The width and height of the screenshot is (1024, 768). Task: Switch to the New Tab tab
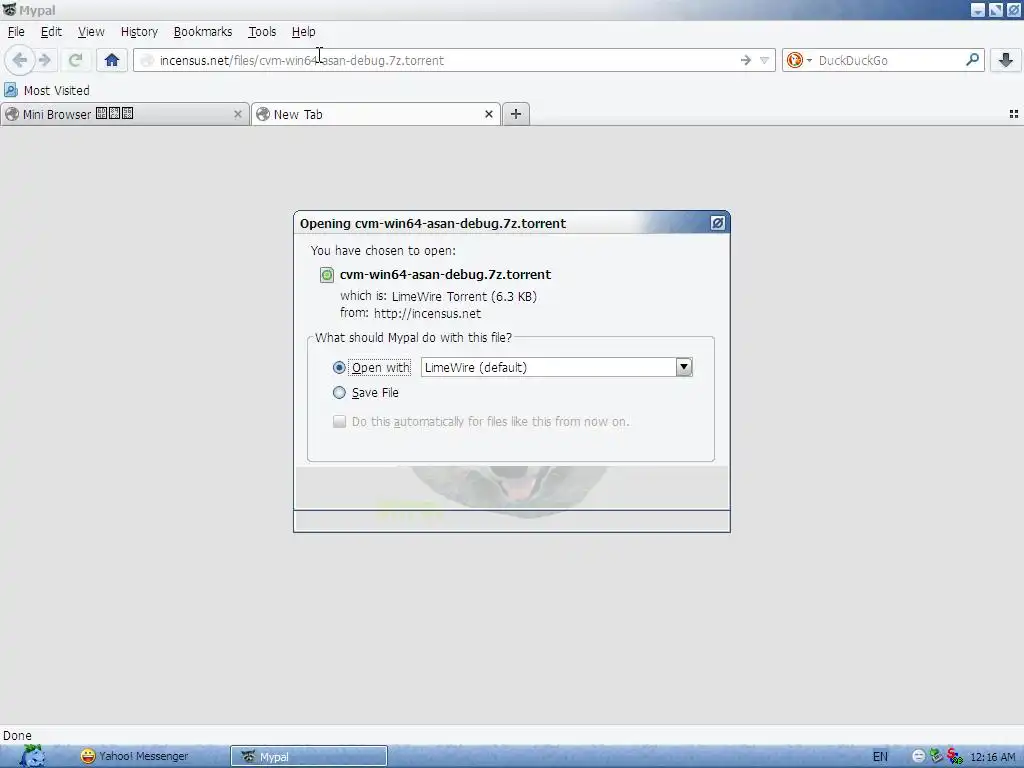[x=376, y=114]
